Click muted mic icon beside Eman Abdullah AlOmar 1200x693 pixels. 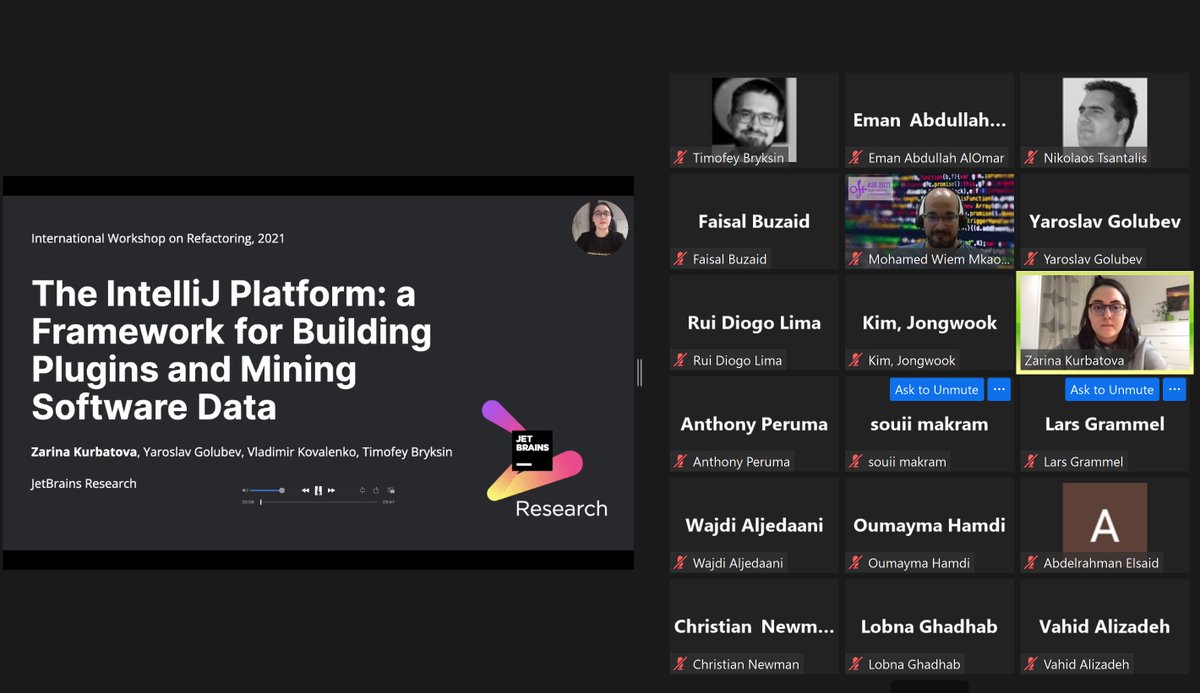click(856, 157)
